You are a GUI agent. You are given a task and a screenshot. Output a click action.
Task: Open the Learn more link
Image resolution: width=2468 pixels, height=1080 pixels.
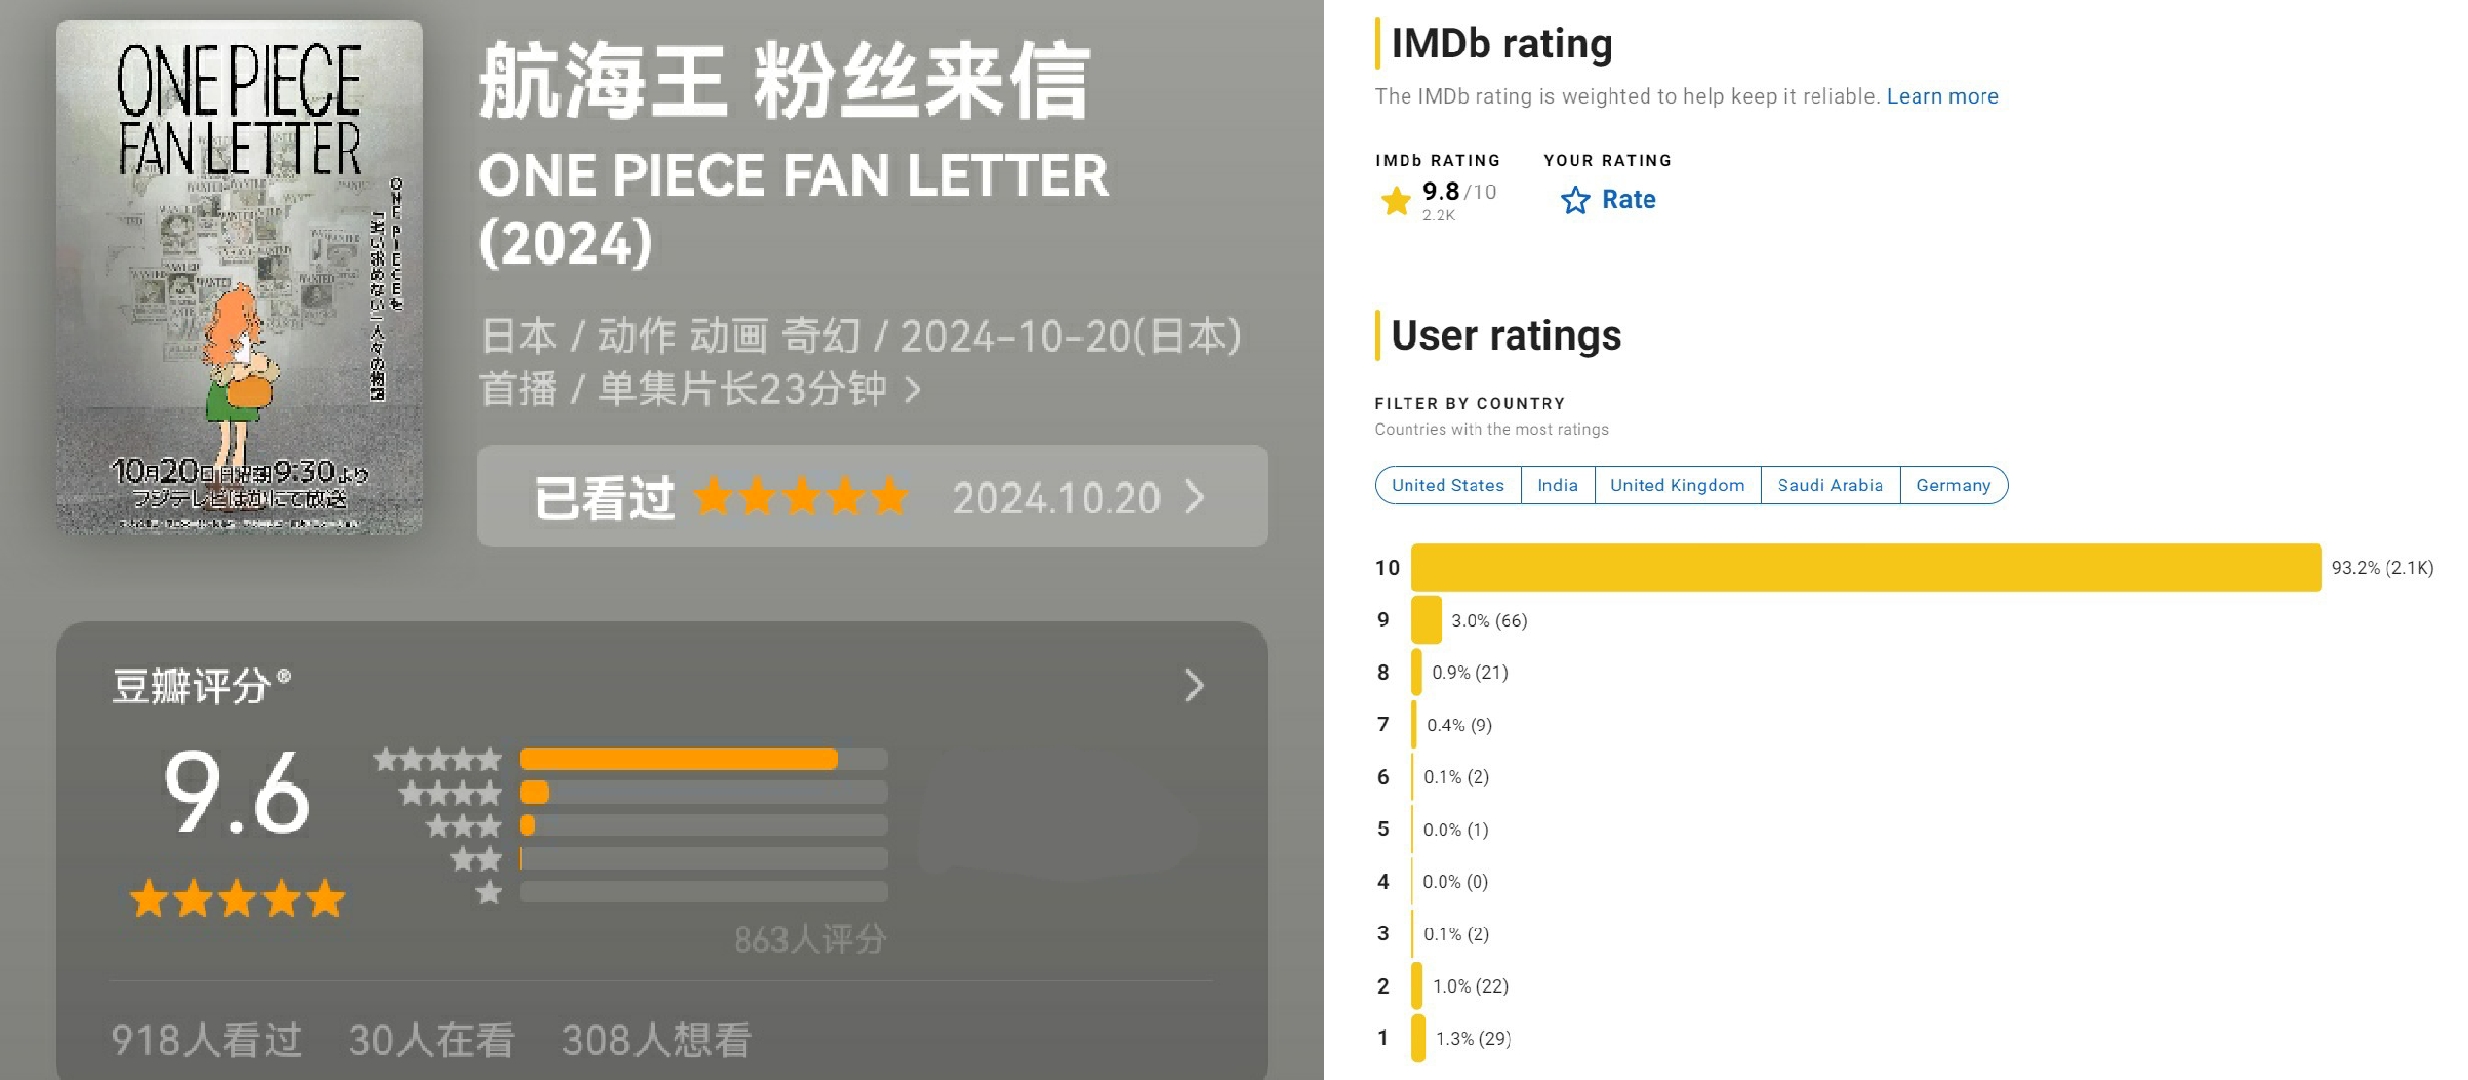(x=1942, y=97)
